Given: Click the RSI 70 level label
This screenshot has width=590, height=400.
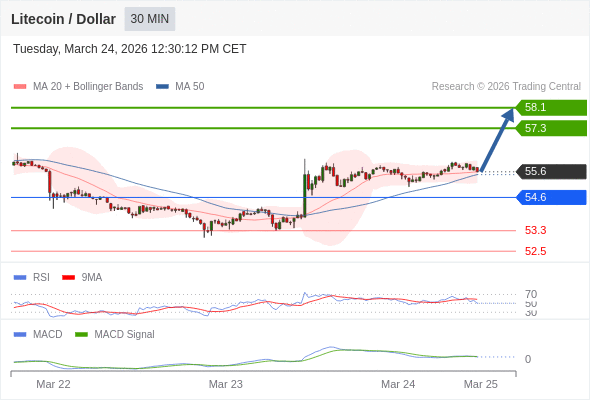Looking at the screenshot, I should (531, 294).
